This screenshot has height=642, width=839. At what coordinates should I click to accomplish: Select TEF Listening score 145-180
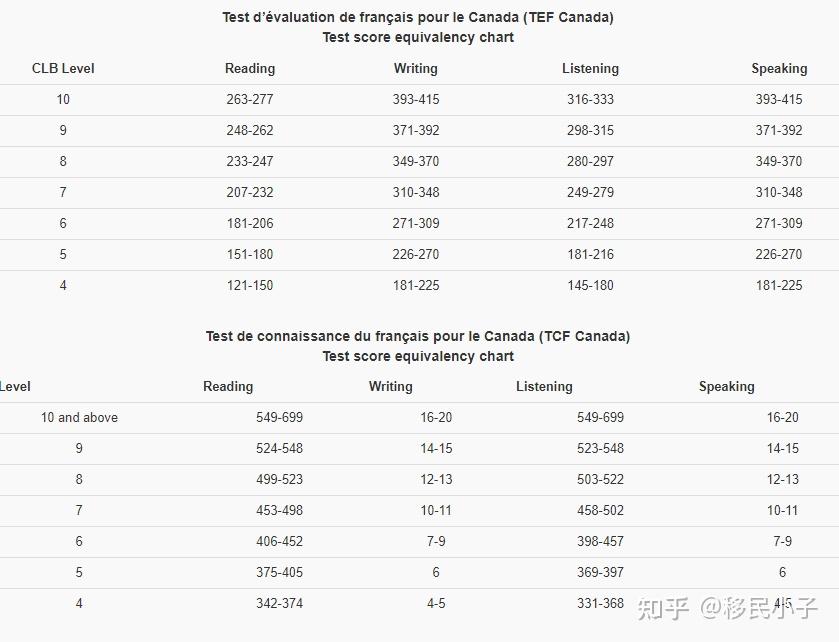(x=590, y=285)
